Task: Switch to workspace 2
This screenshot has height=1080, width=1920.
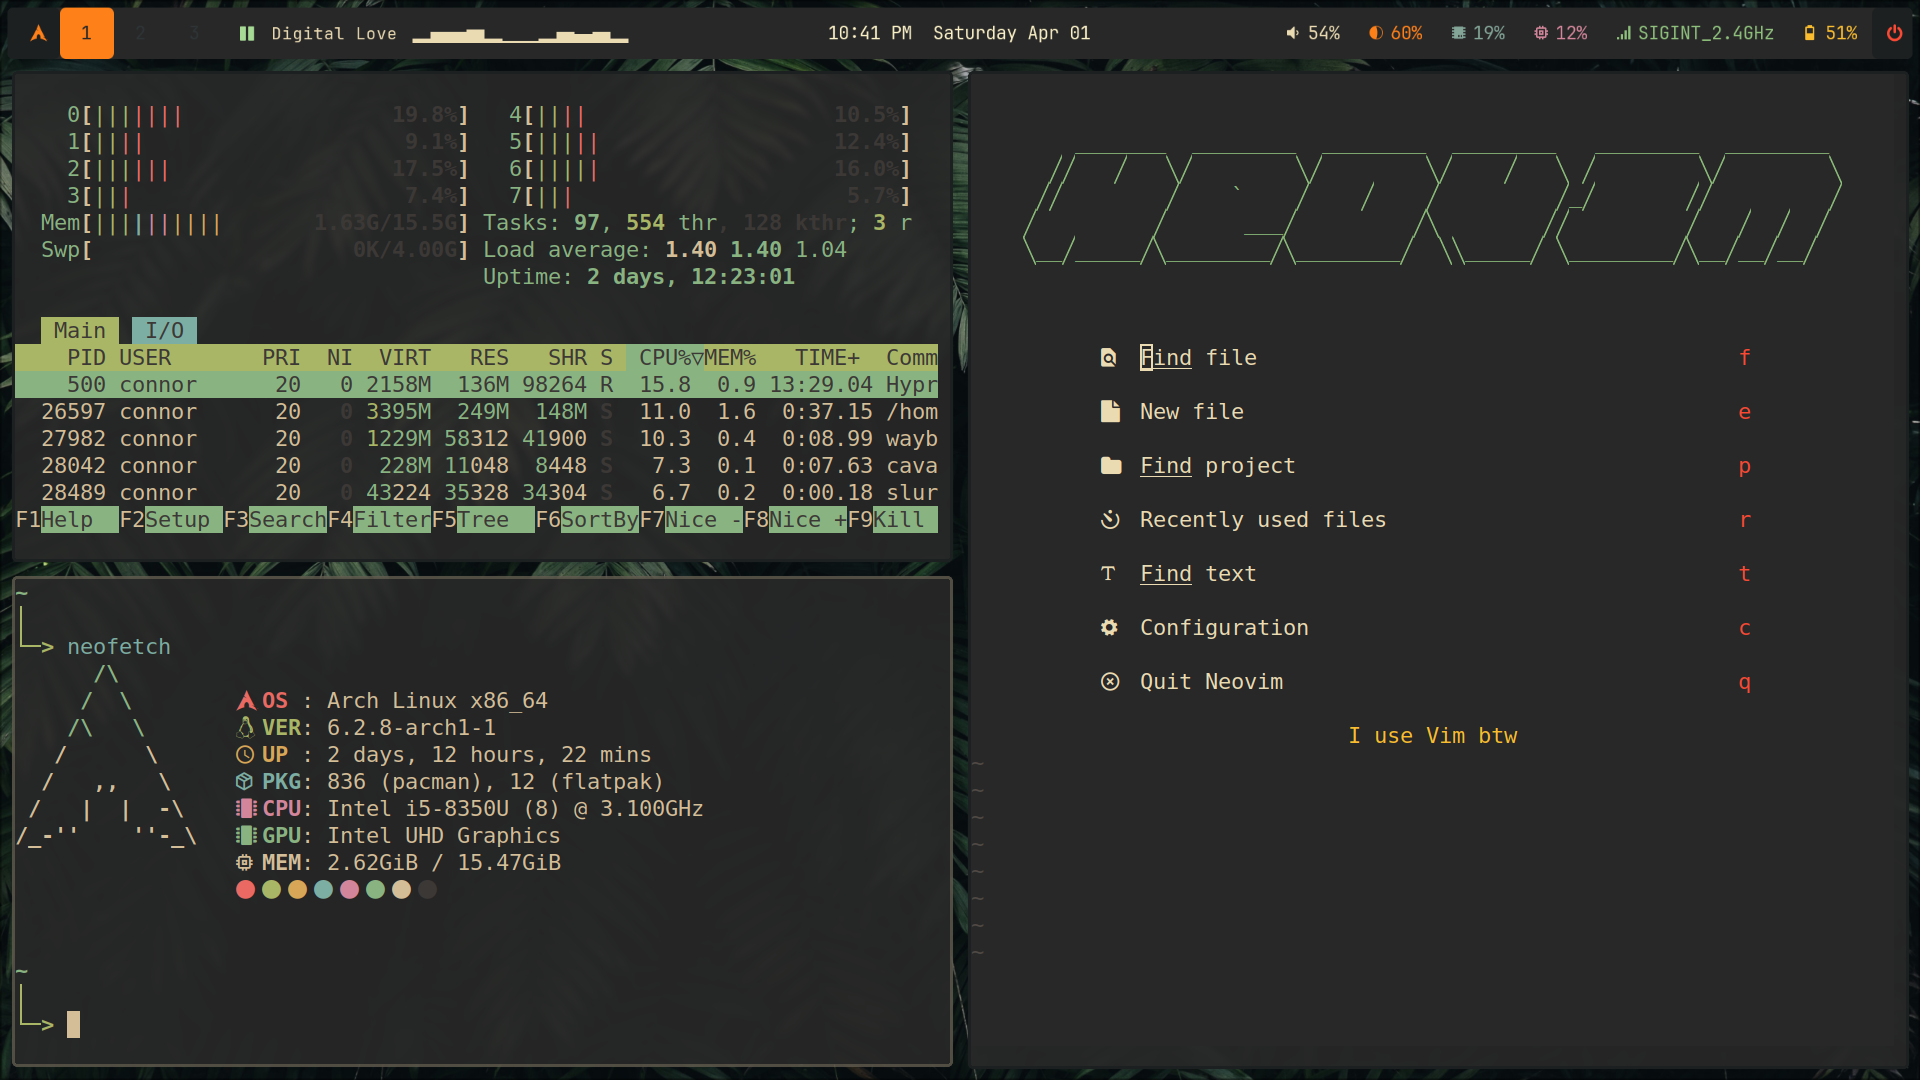Action: (x=140, y=32)
